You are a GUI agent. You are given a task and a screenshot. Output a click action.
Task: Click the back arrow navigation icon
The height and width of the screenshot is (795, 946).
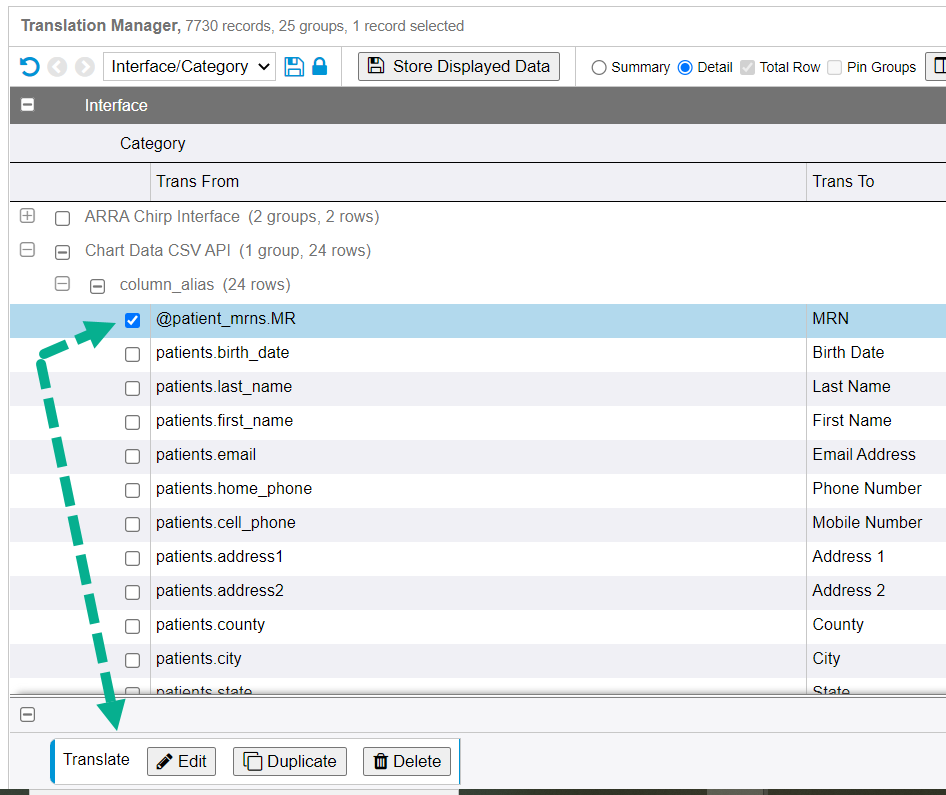pos(58,67)
